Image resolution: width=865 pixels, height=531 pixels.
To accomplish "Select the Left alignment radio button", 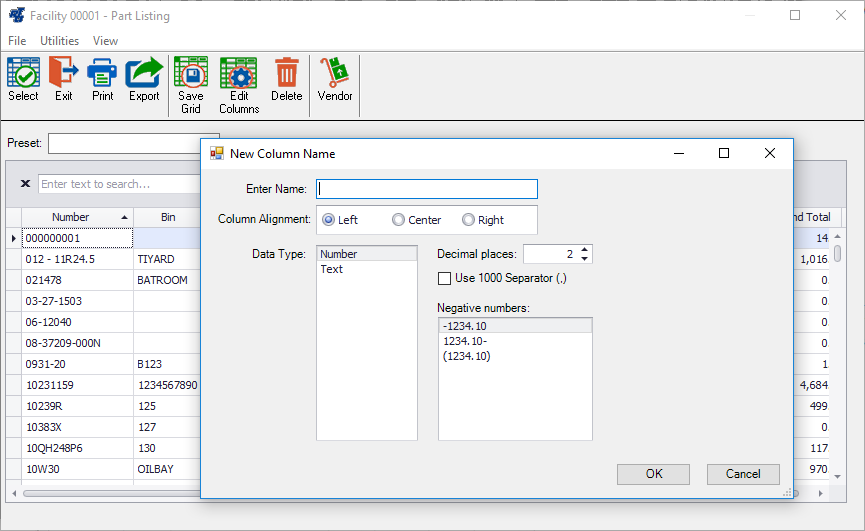I will (x=328, y=220).
